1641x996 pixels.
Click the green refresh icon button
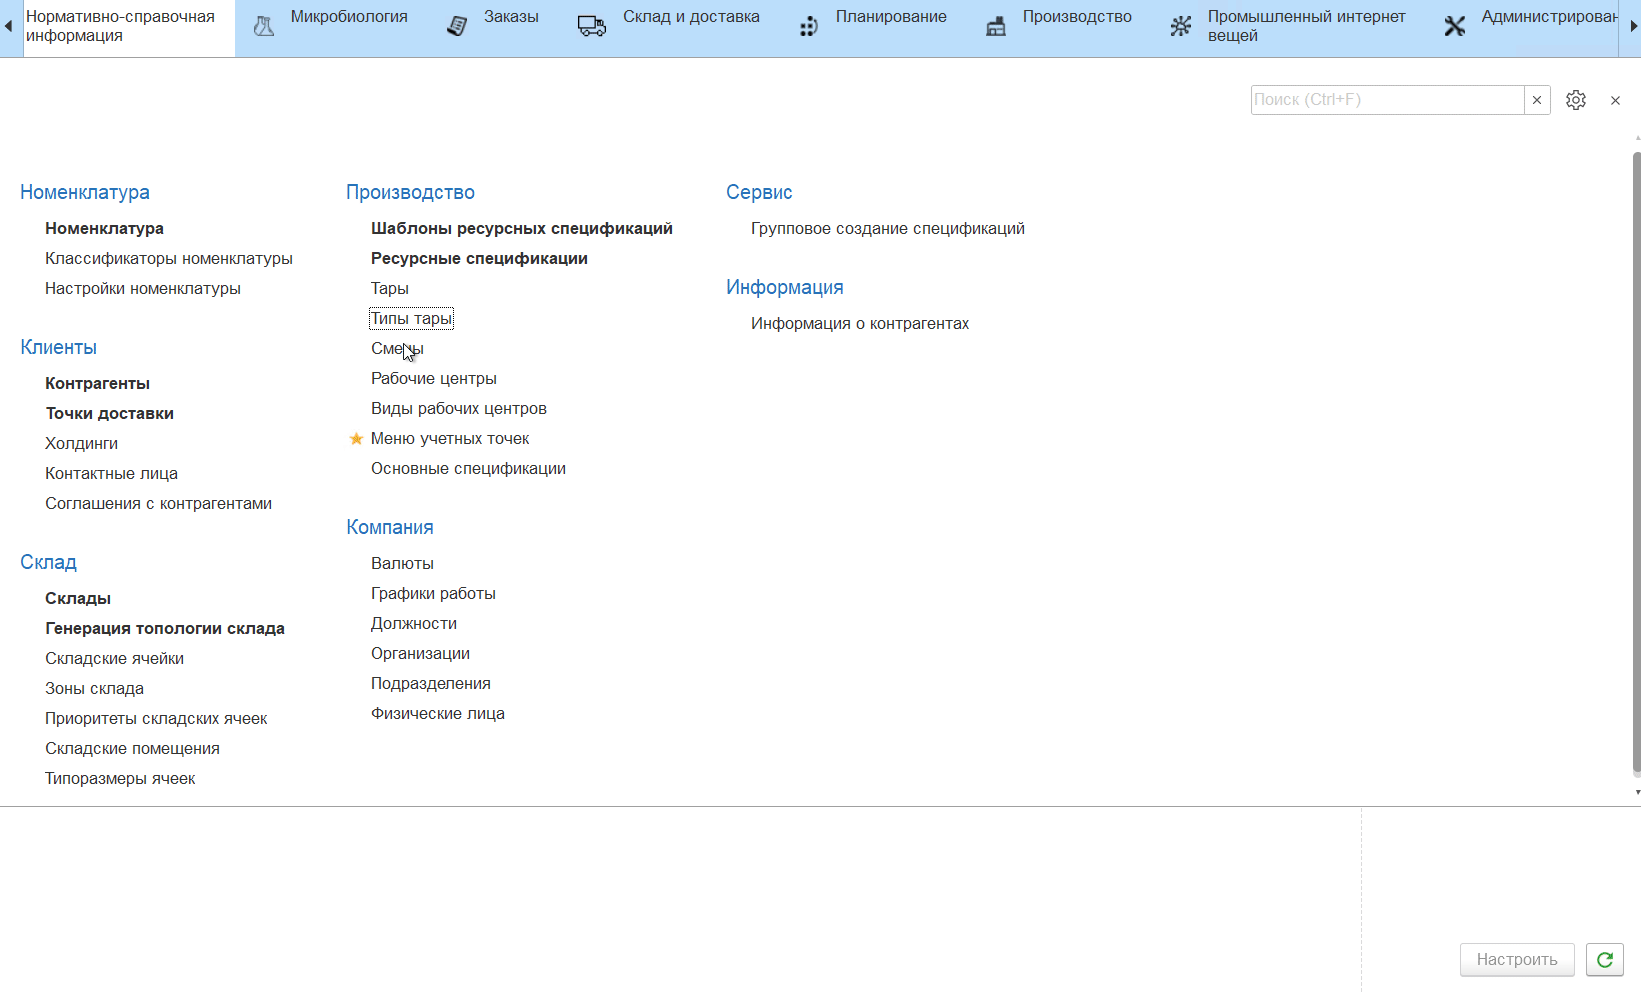point(1605,960)
